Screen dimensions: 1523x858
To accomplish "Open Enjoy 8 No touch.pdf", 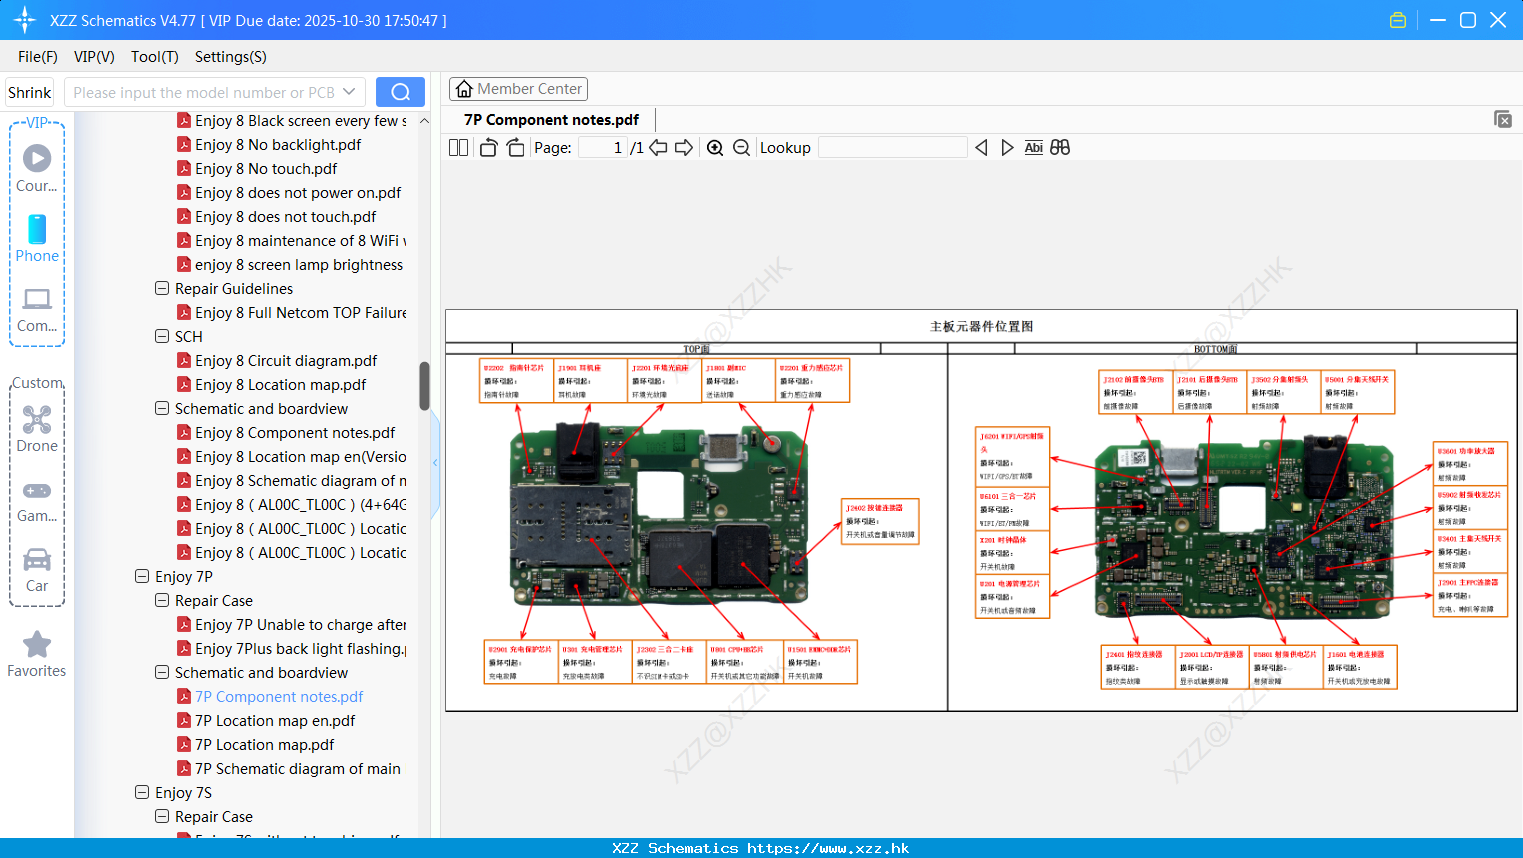I will 266,168.
